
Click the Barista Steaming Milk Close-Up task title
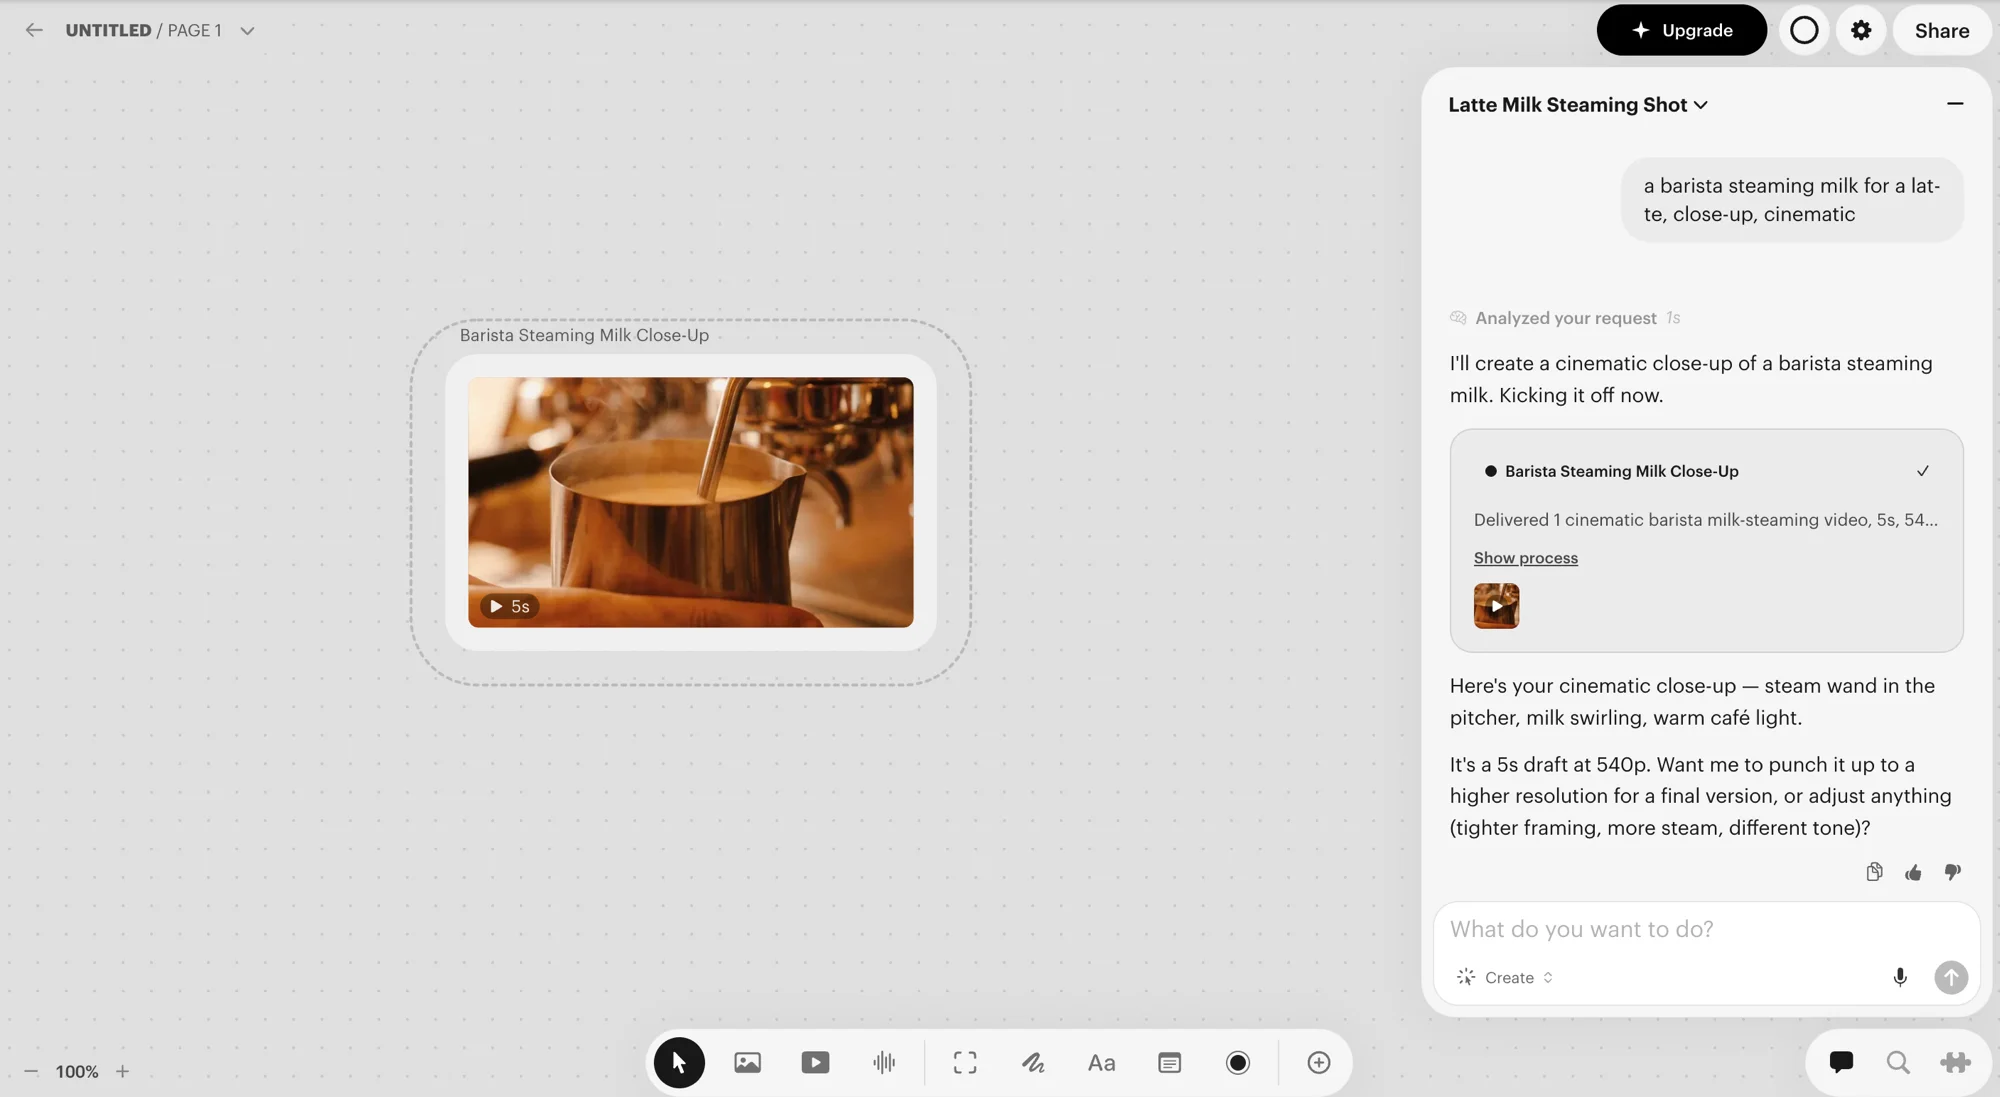click(x=1621, y=471)
